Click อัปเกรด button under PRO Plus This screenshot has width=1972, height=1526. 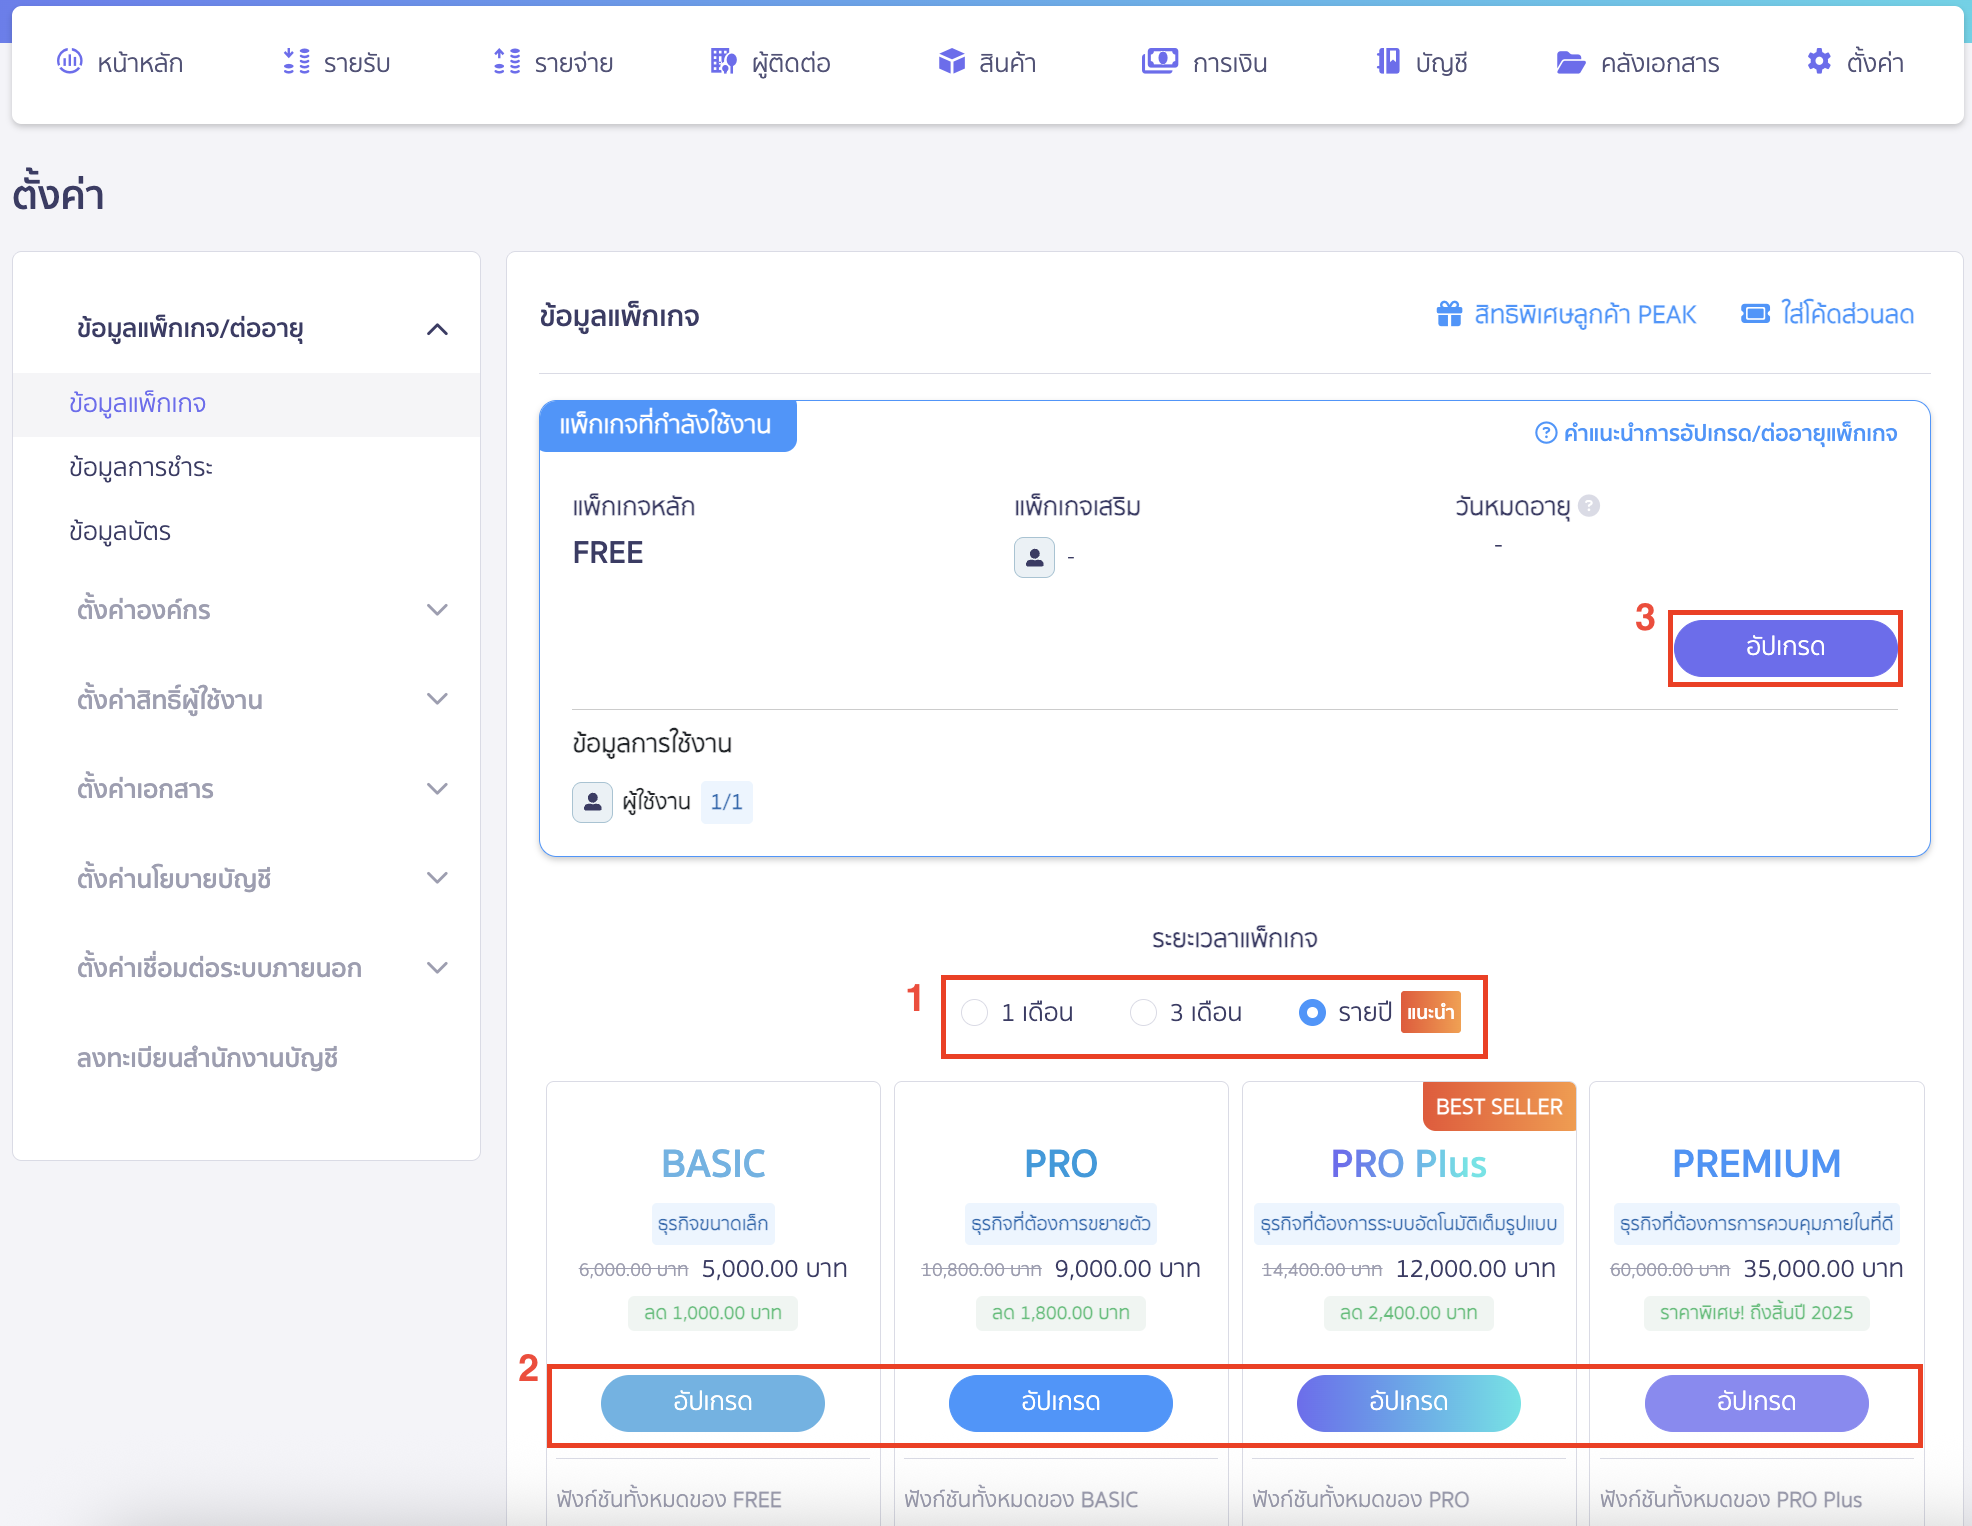click(x=1408, y=1402)
